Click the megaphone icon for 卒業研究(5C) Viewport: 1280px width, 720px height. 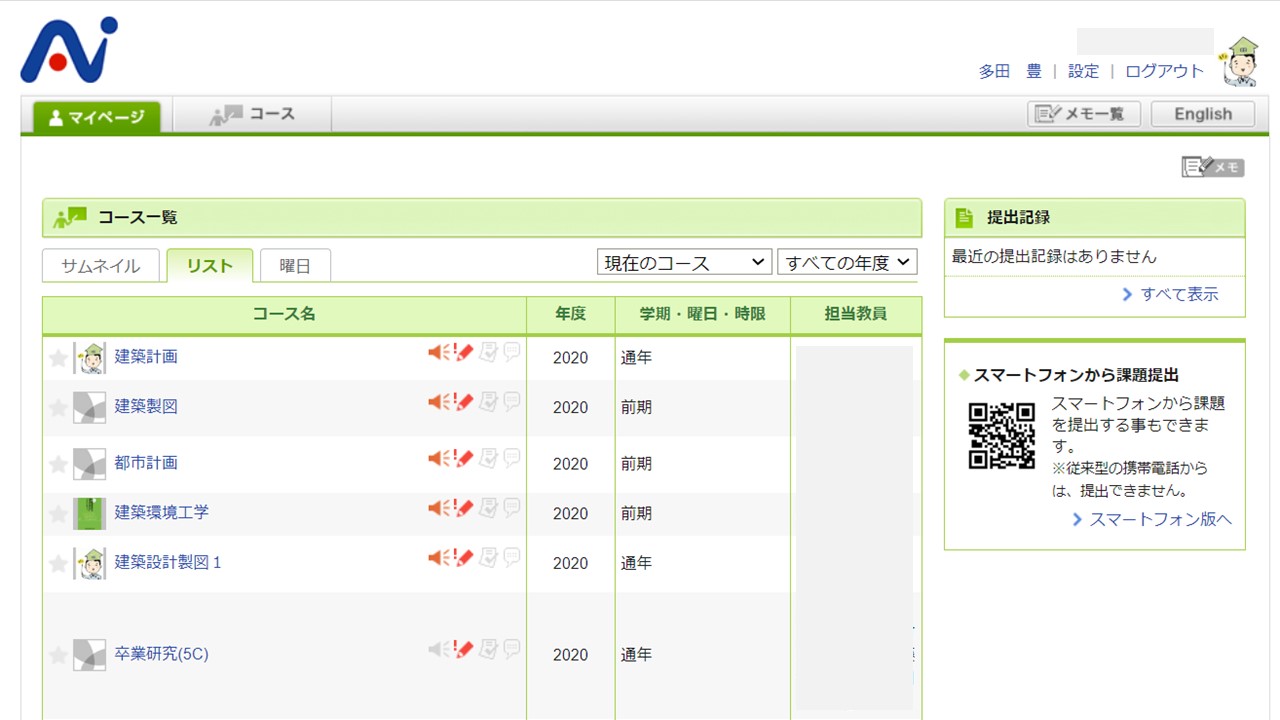[436, 649]
